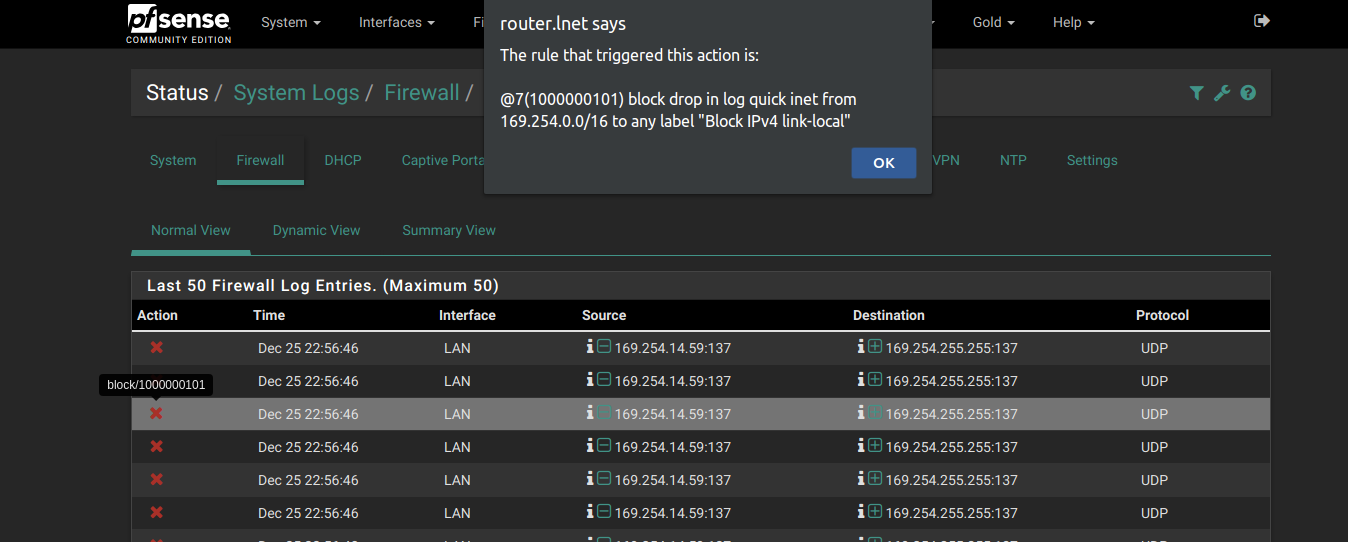Click the wrench manage log icon
Viewport: 1348px width, 542px height.
tap(1222, 93)
